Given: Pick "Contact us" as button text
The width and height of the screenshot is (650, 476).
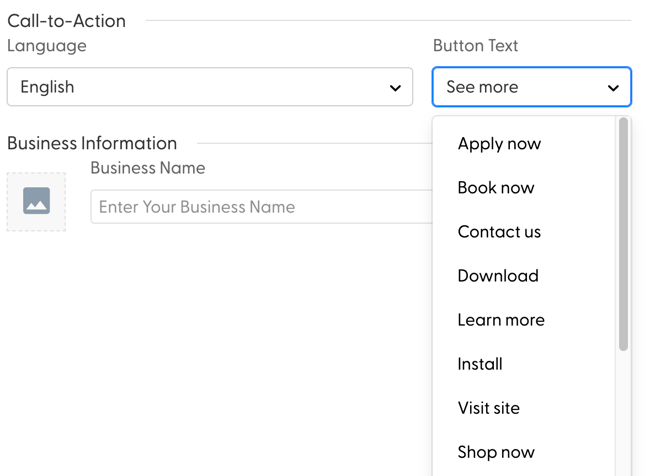Looking at the screenshot, I should [499, 232].
